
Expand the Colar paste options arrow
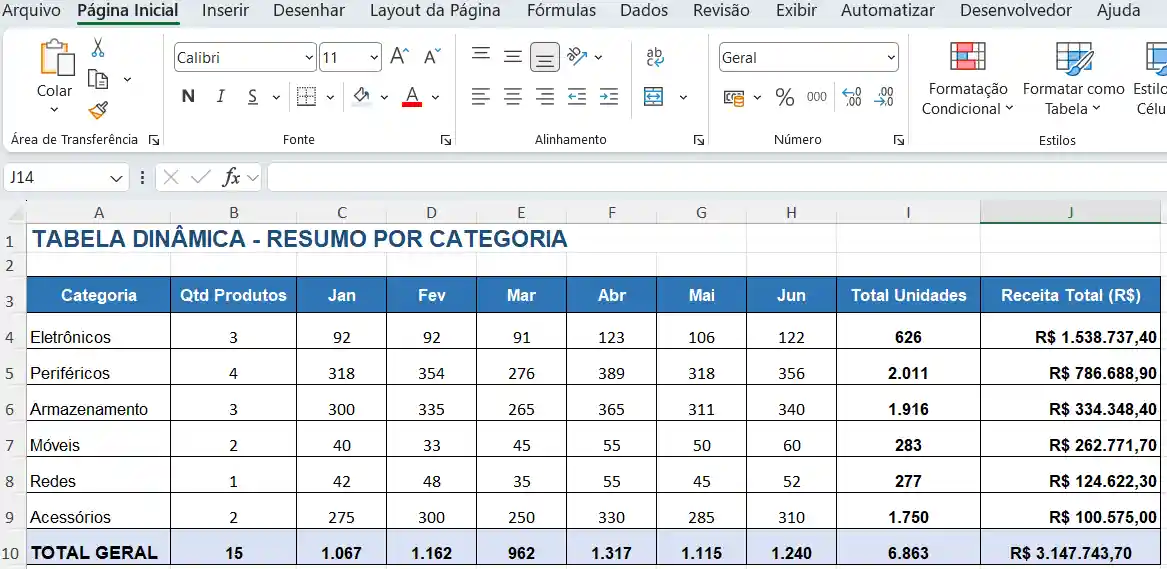(x=54, y=110)
